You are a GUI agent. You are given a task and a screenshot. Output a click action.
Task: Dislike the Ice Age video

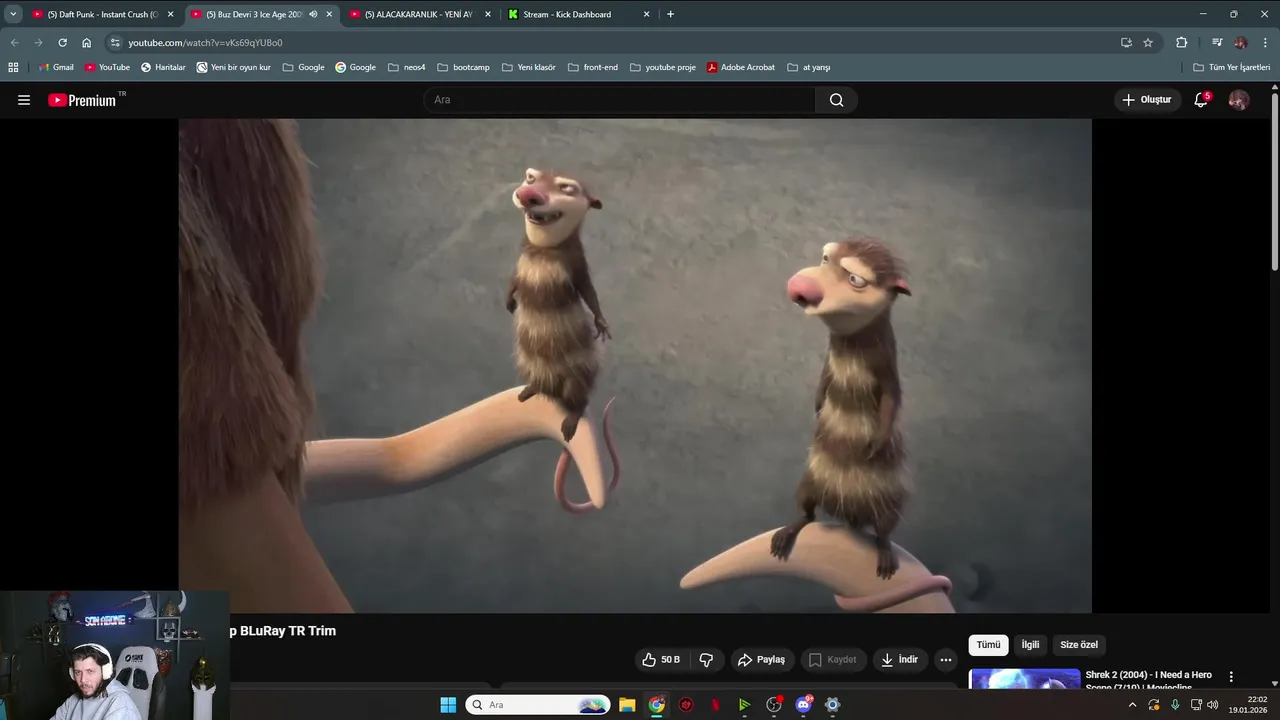coord(706,660)
